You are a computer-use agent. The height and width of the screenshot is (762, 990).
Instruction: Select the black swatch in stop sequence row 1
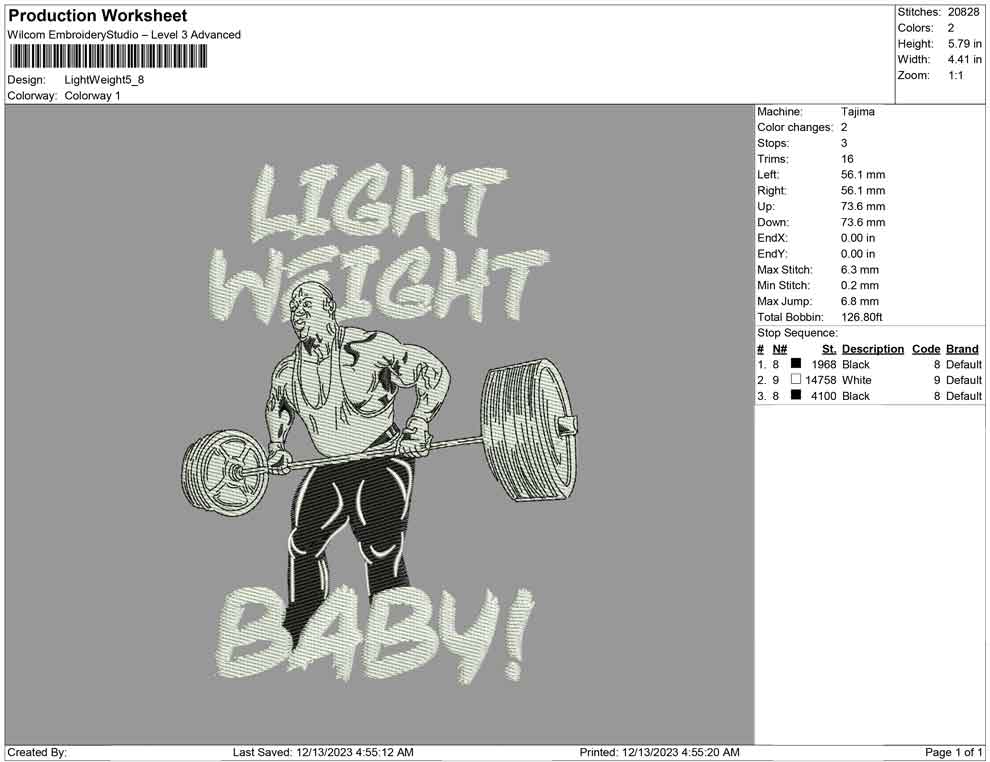(x=794, y=364)
